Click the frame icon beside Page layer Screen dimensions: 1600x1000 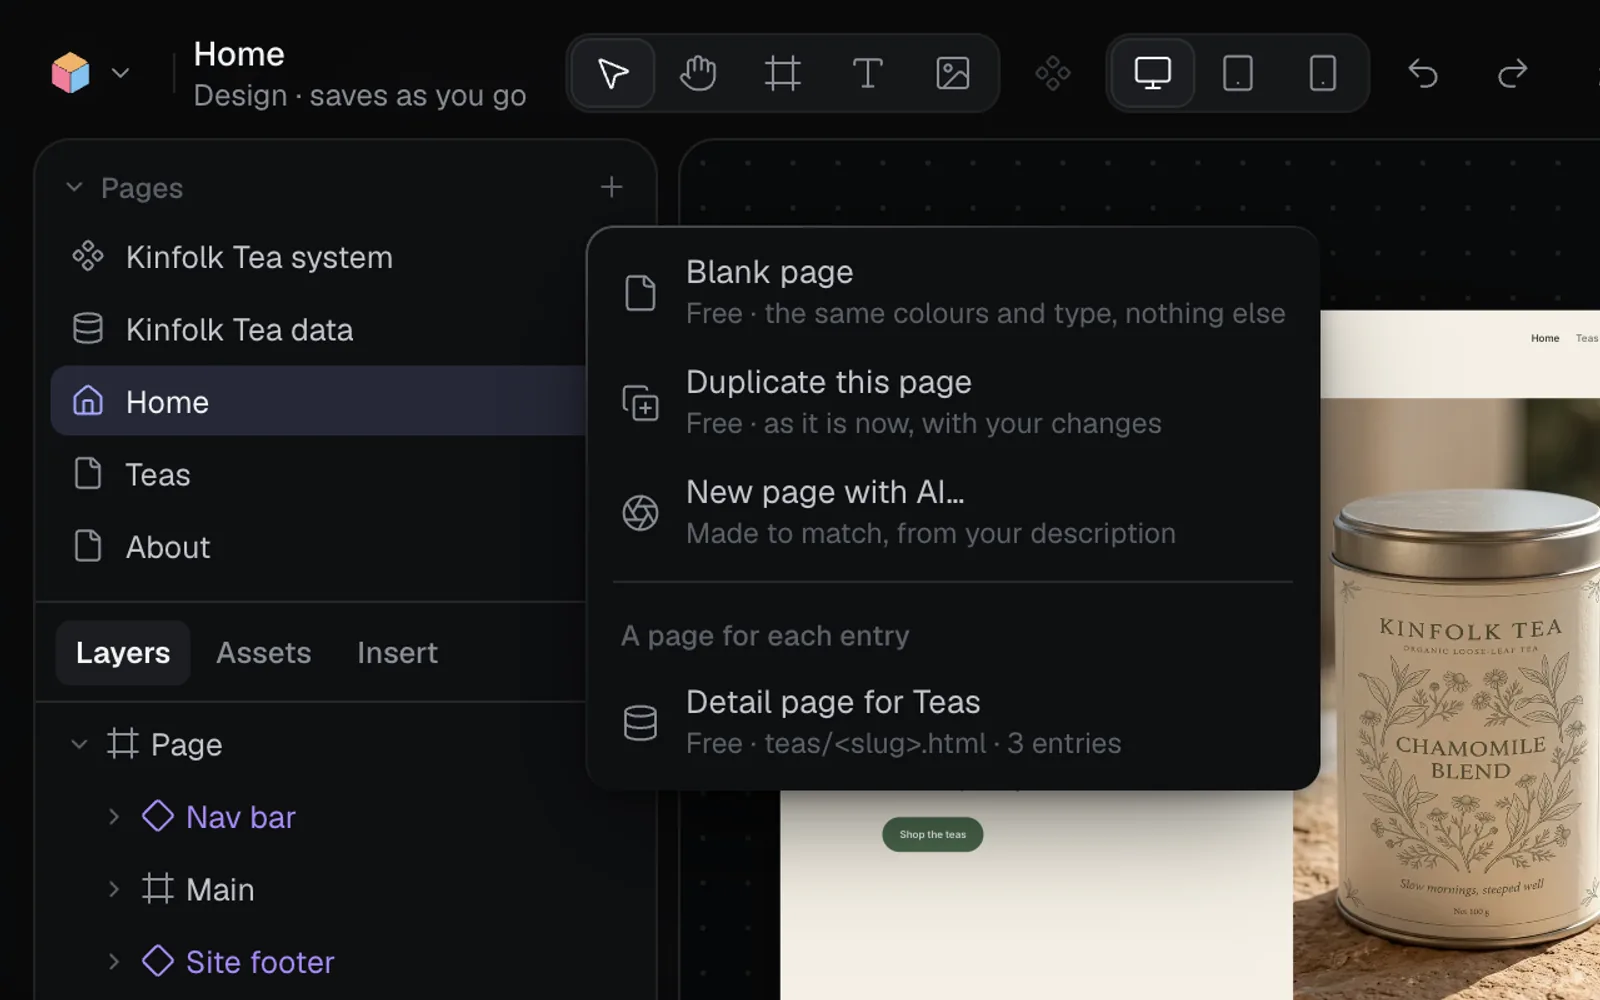coord(122,743)
